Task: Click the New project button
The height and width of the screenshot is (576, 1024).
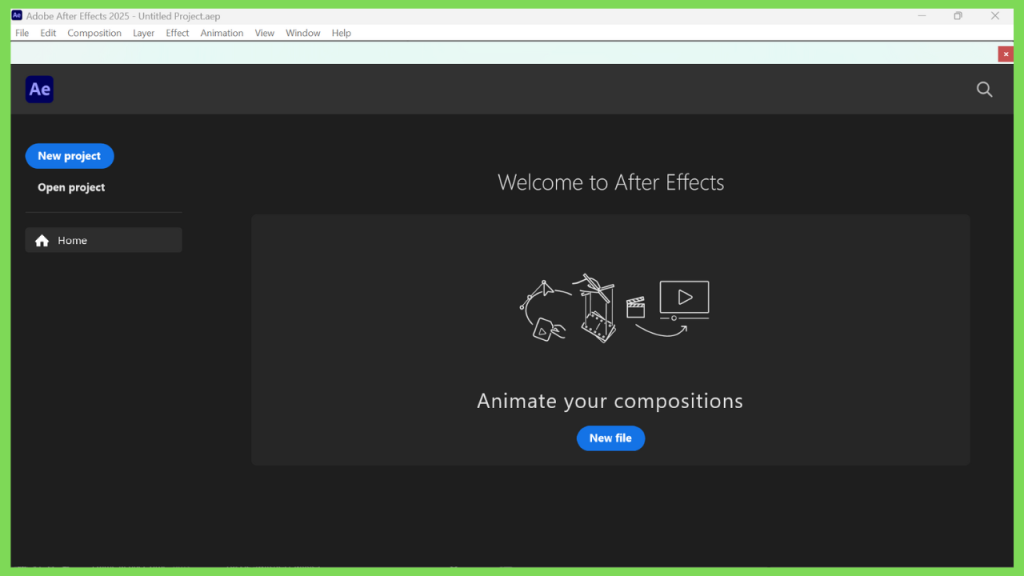Action: [x=69, y=156]
